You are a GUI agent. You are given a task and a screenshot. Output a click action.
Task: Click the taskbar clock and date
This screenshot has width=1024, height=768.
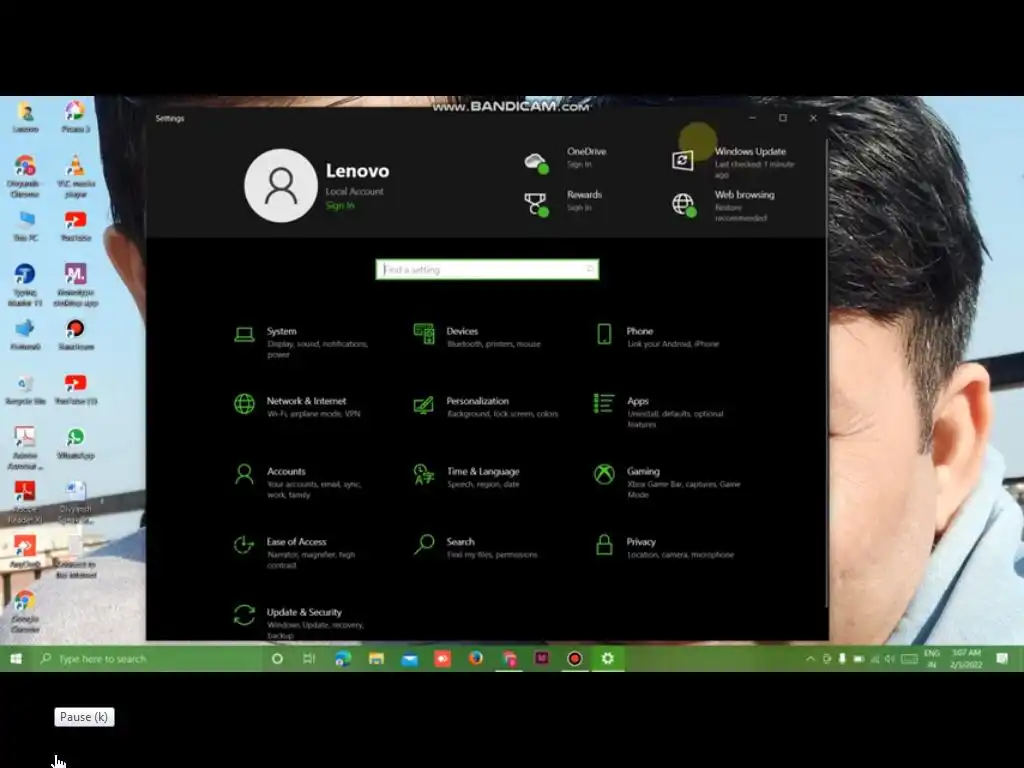[966, 658]
